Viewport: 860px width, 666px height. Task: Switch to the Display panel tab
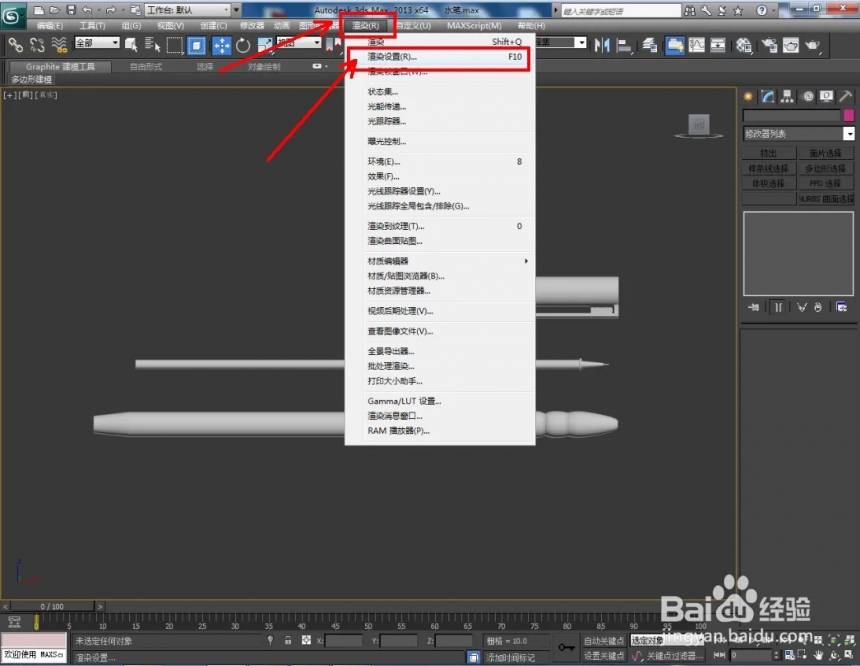[827, 97]
